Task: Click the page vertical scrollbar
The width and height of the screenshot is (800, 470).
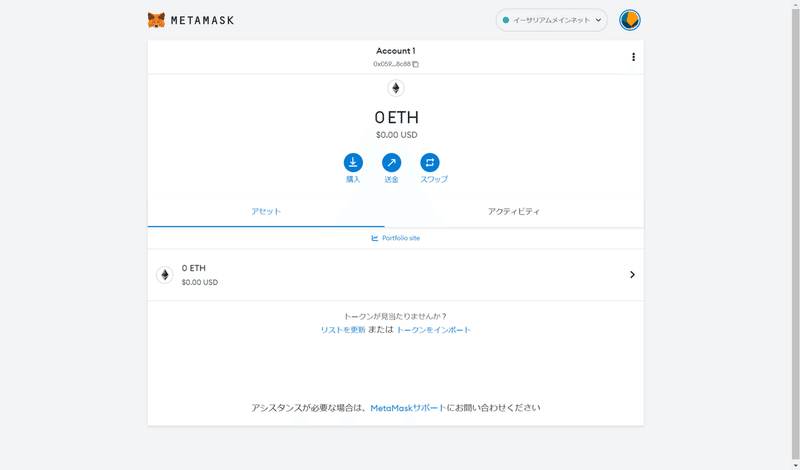Action: coord(795,235)
